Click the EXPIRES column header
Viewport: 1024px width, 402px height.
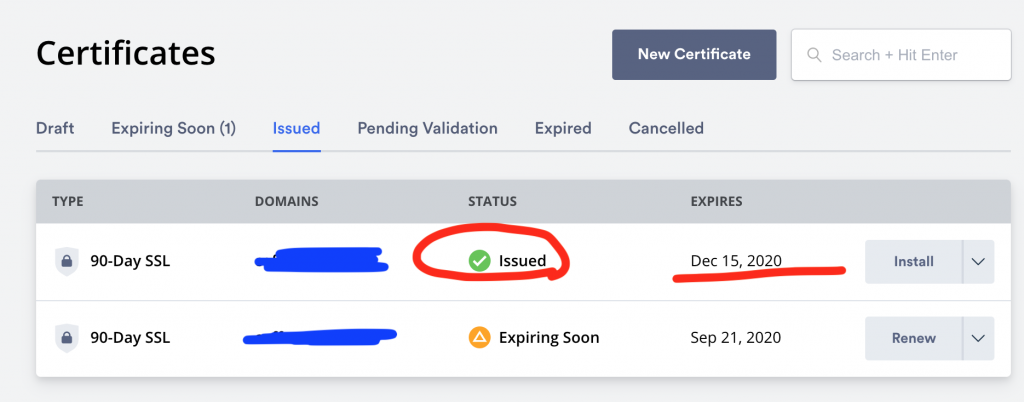pyautogui.click(x=716, y=202)
